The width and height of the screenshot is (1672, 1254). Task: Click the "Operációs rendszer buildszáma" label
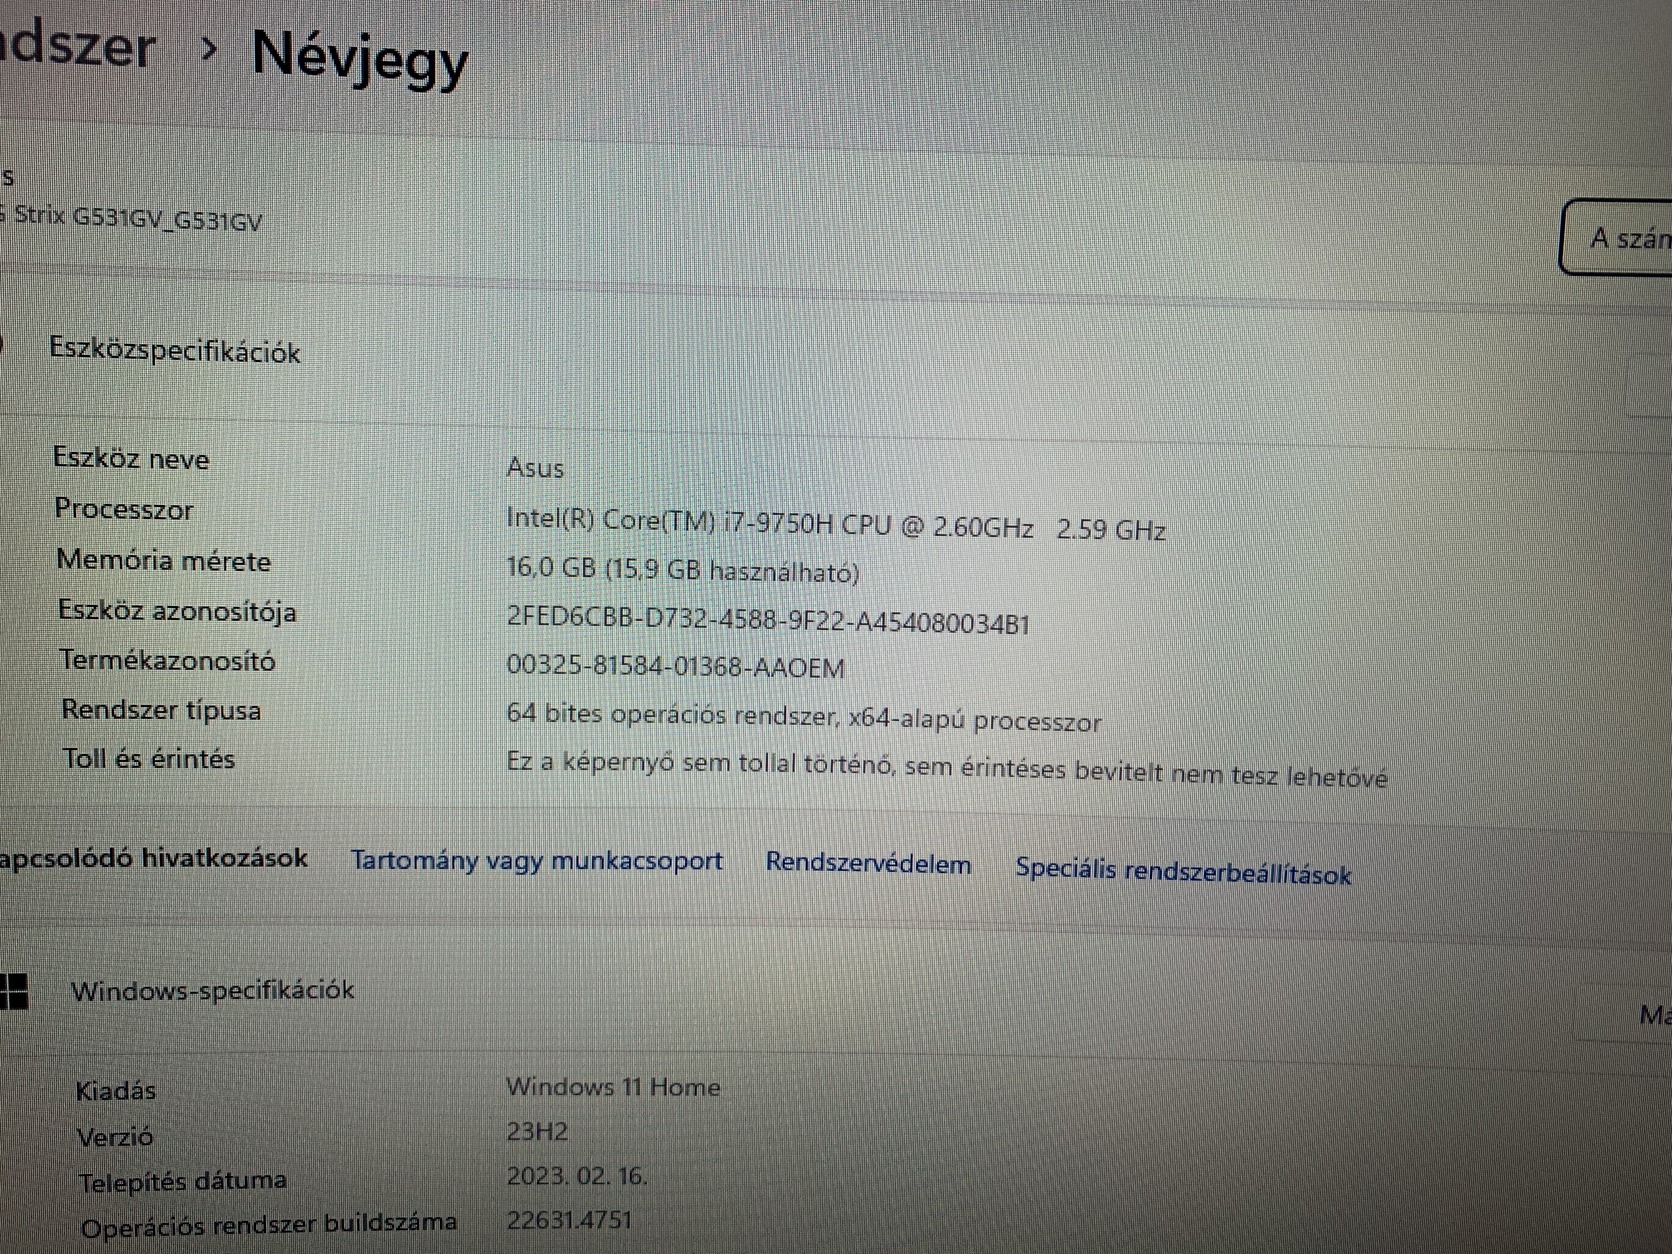pyautogui.click(x=269, y=1224)
